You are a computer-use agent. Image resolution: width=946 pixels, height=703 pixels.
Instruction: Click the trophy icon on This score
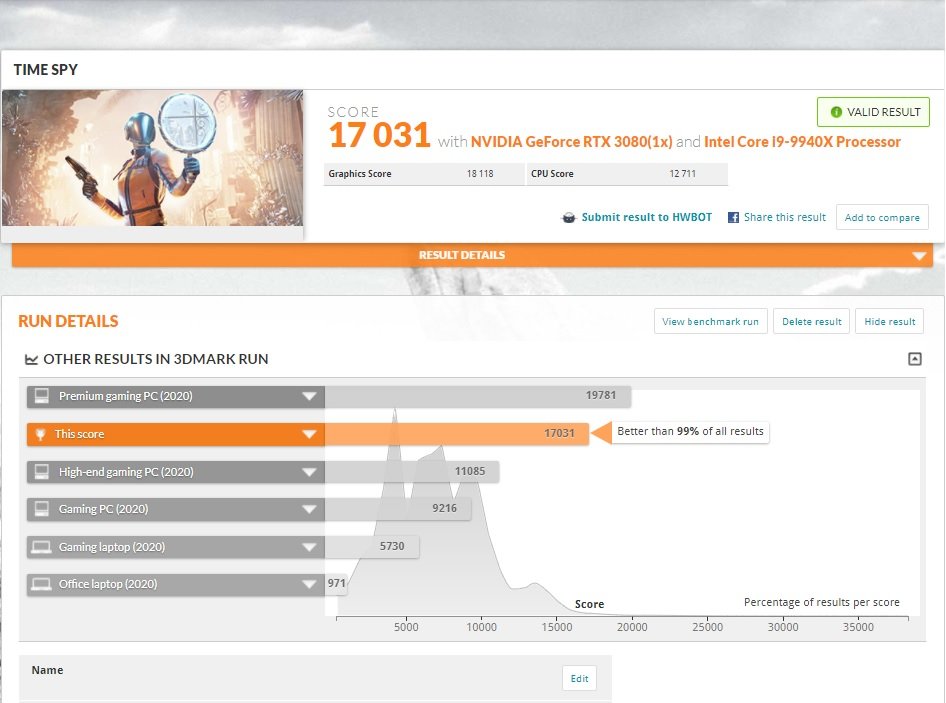pos(40,434)
